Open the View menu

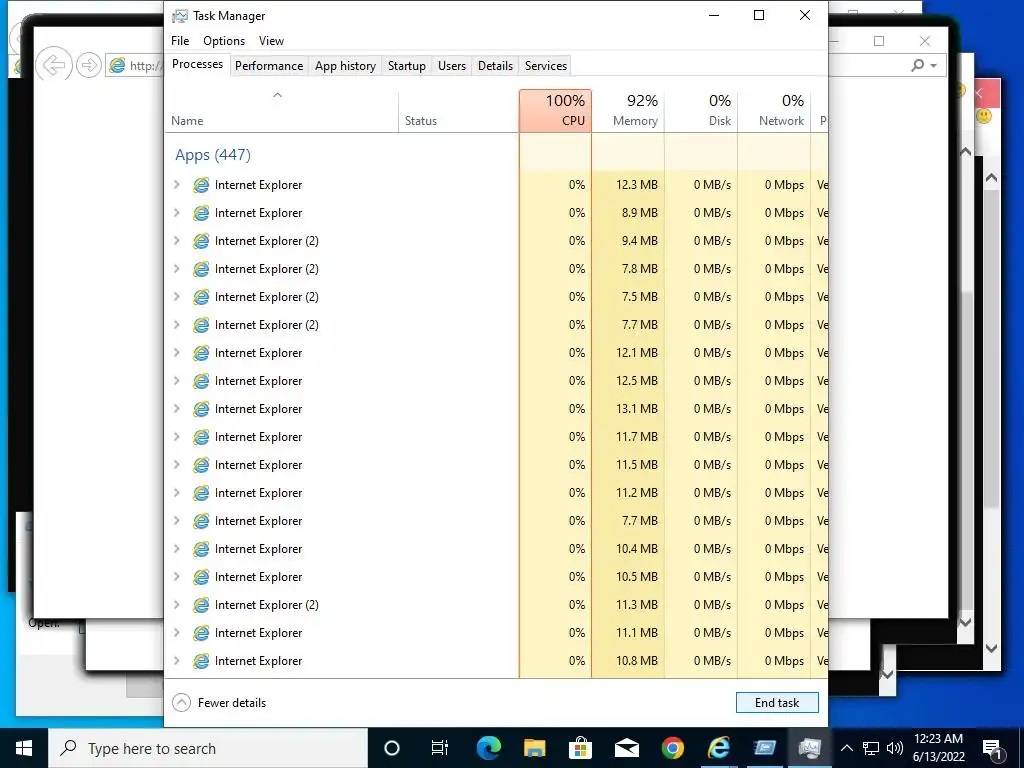(x=271, y=40)
